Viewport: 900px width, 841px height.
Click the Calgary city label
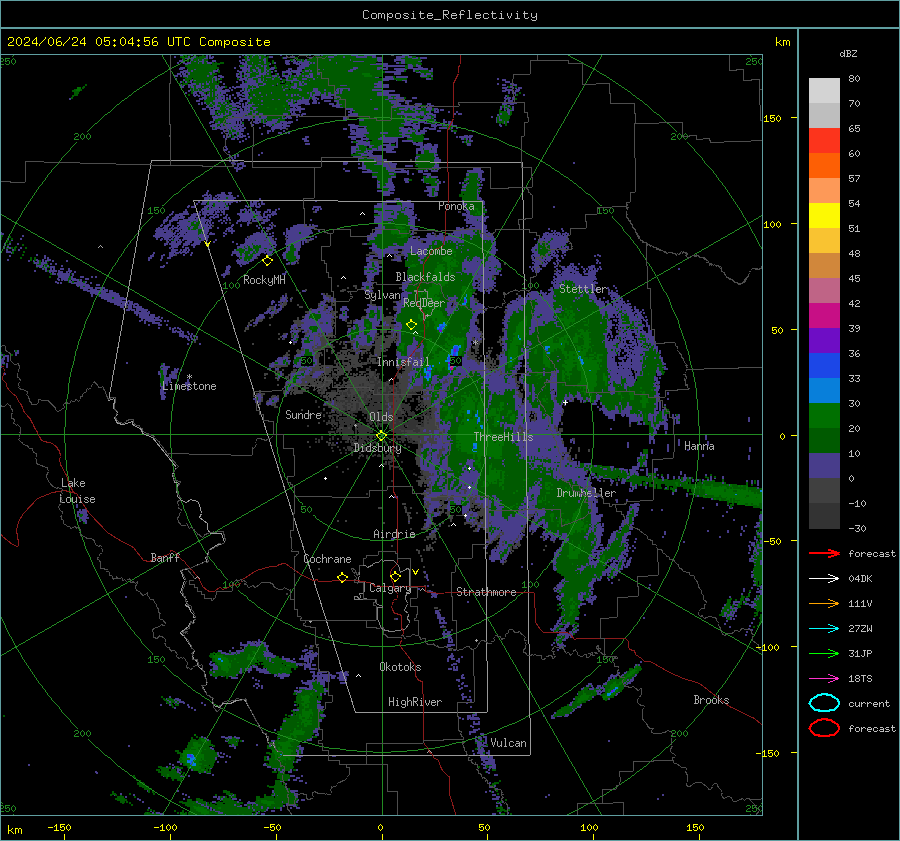[x=390, y=588]
